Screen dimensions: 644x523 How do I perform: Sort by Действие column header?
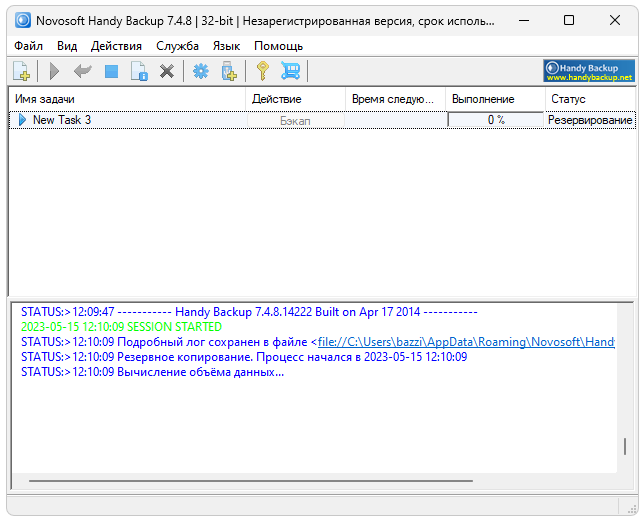pos(295,99)
